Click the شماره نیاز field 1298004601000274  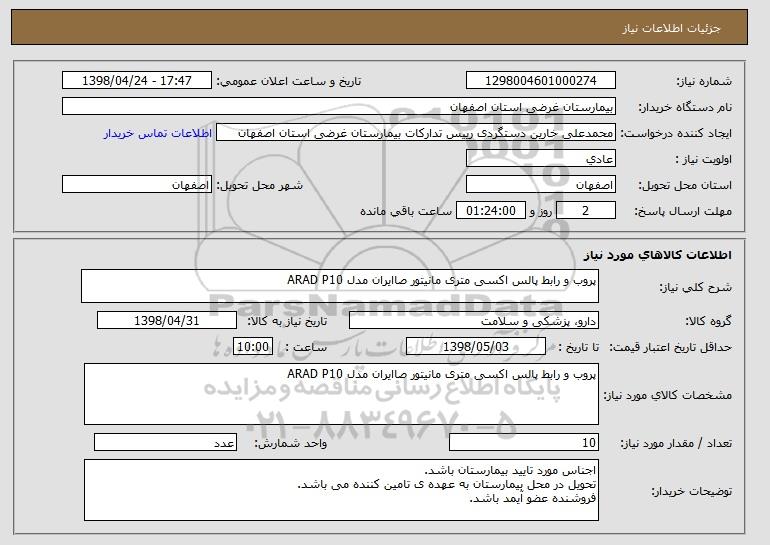pyautogui.click(x=541, y=81)
